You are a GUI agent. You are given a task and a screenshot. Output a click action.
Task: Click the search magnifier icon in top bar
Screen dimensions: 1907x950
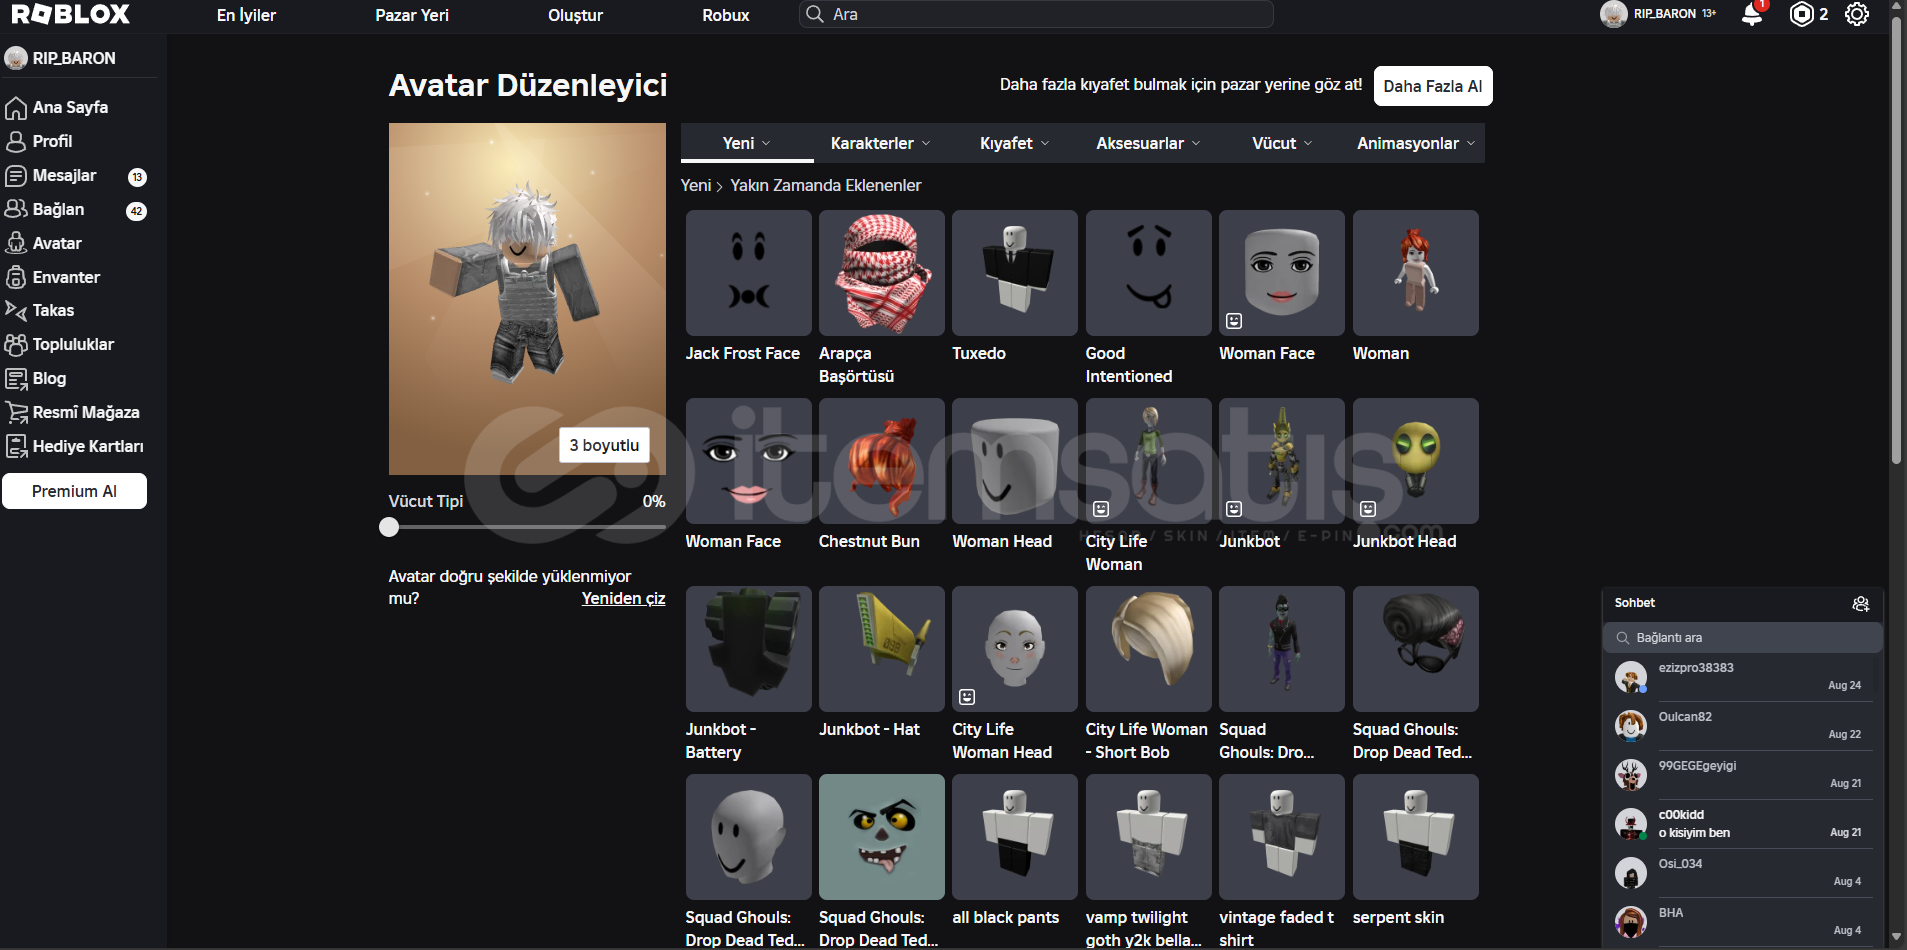tap(815, 14)
